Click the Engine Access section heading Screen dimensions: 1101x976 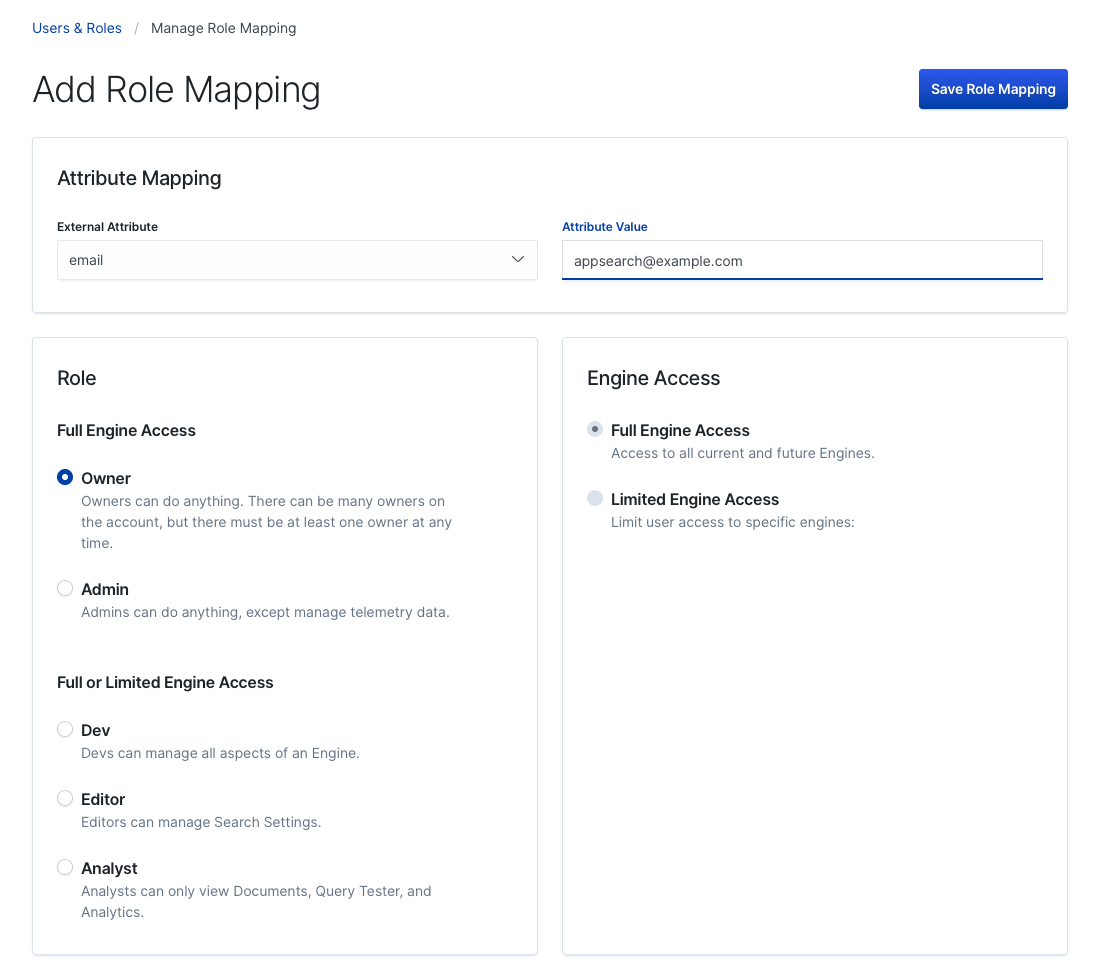654,378
